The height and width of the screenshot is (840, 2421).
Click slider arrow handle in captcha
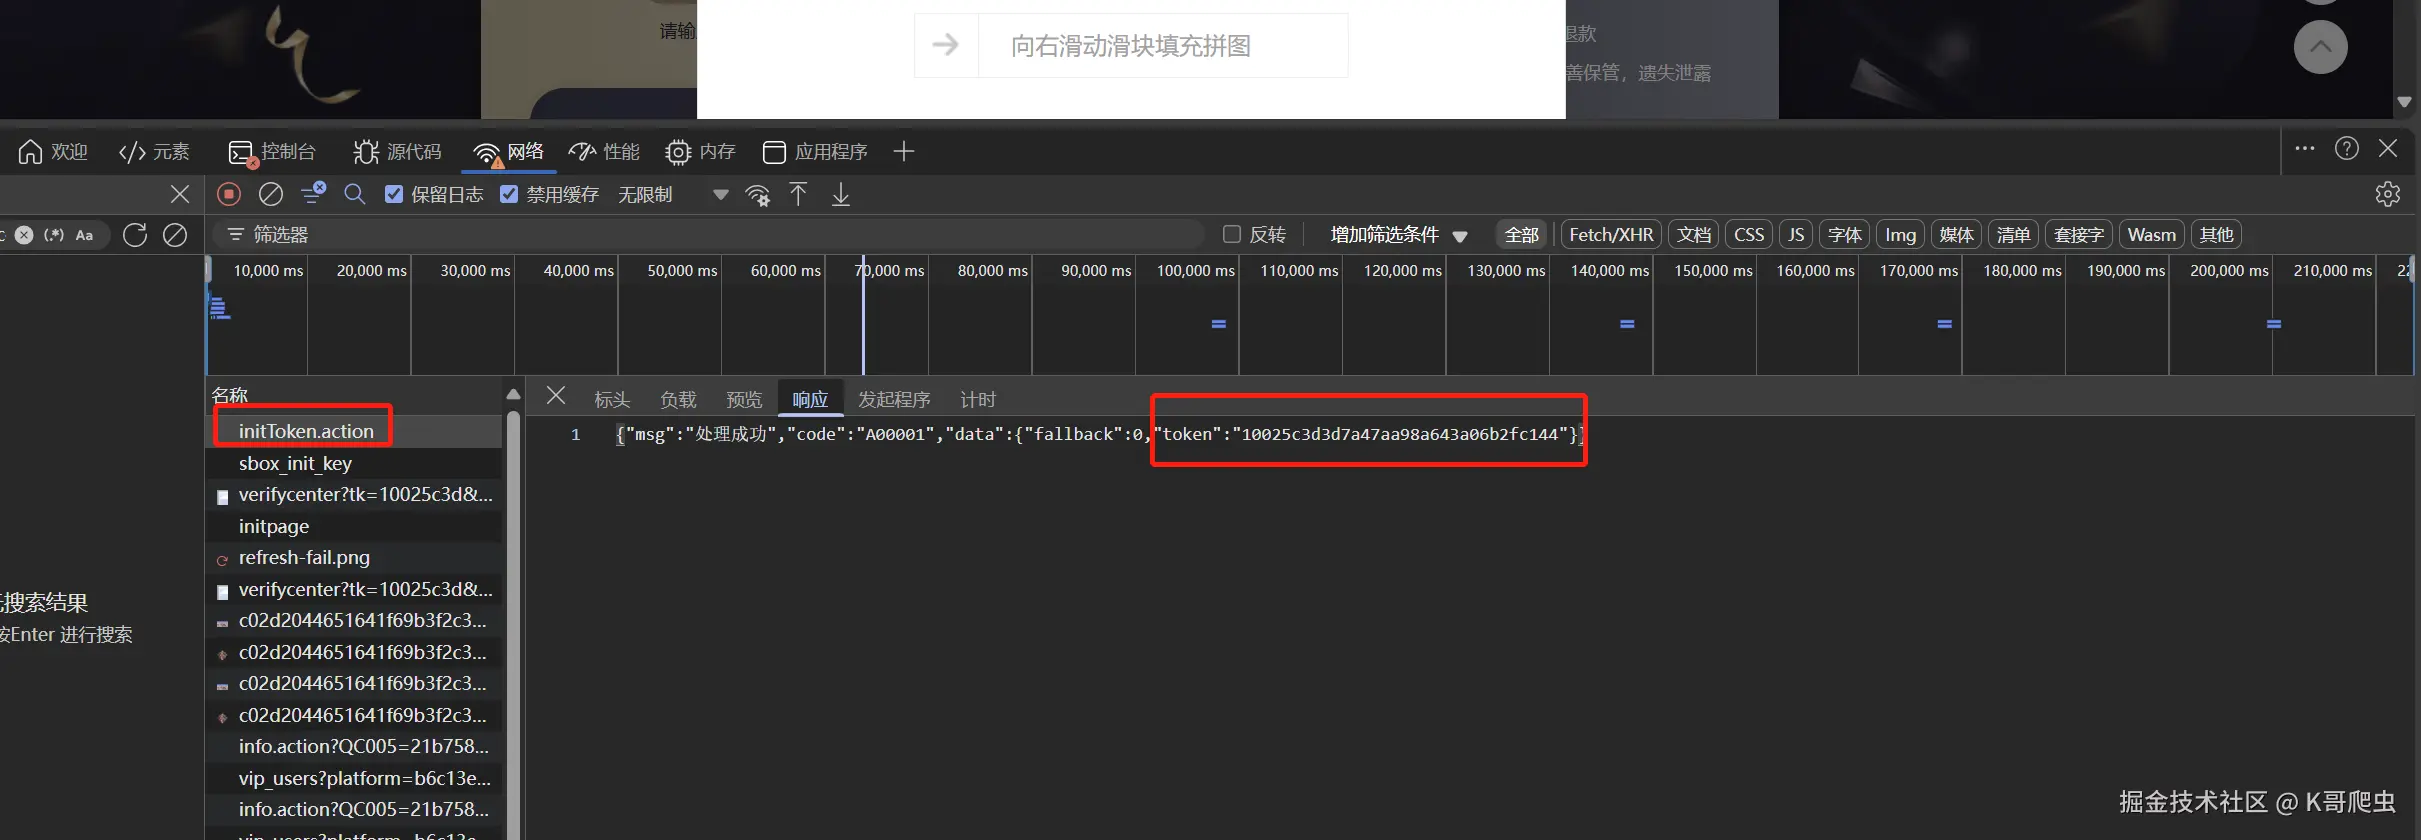946,45
